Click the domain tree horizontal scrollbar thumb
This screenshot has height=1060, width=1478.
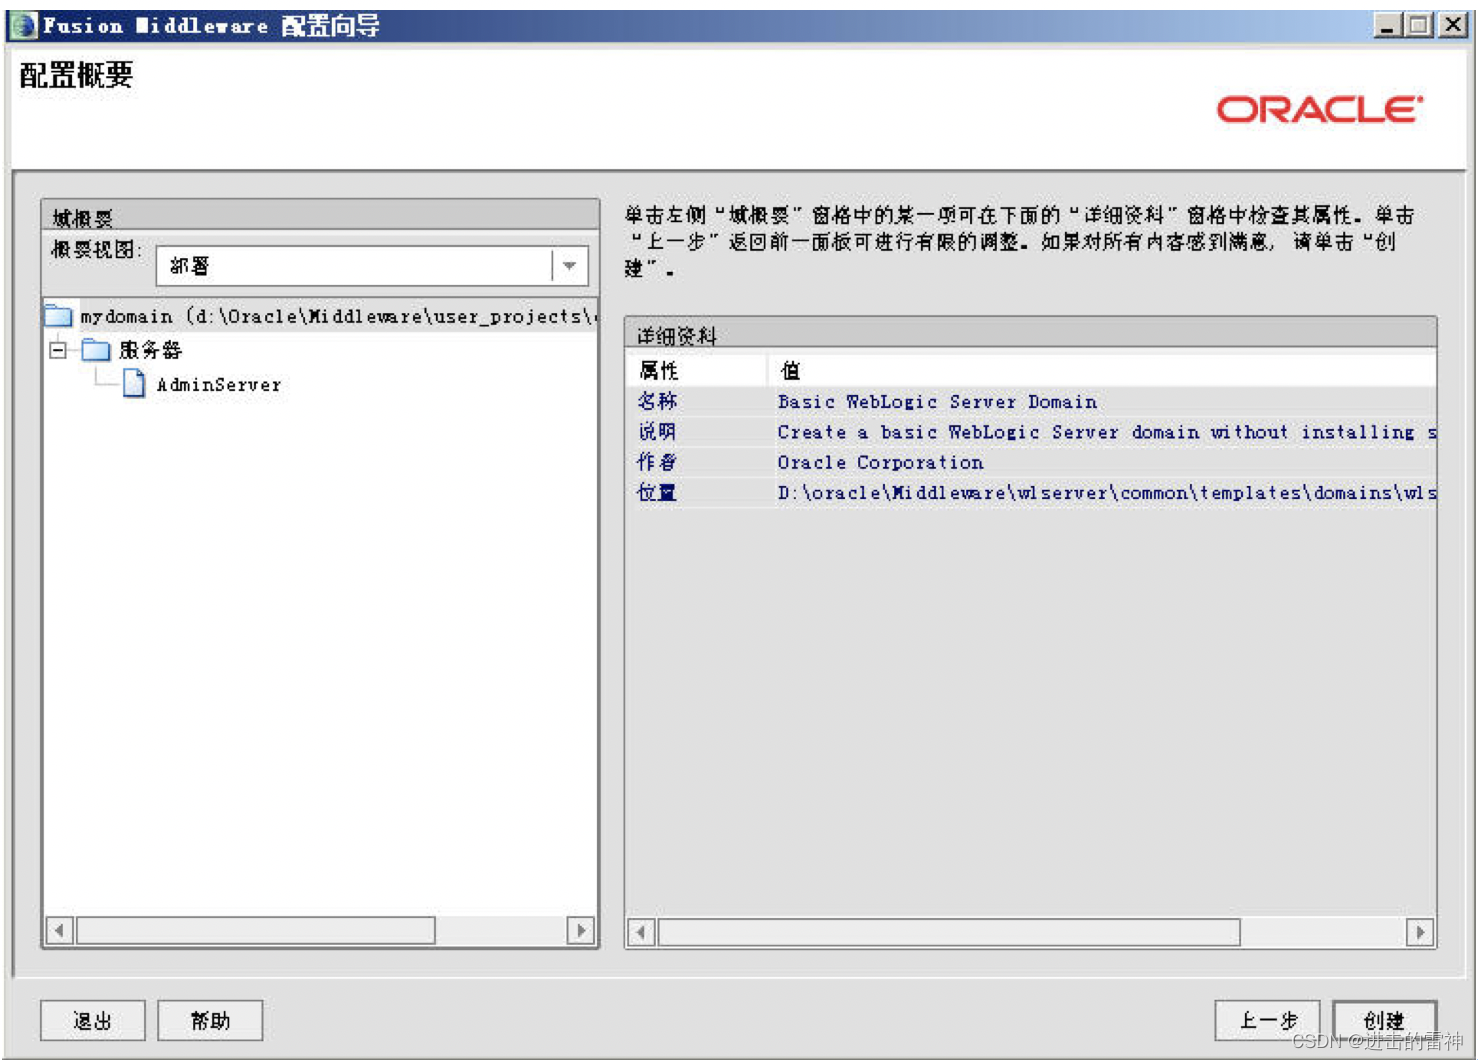coord(256,931)
